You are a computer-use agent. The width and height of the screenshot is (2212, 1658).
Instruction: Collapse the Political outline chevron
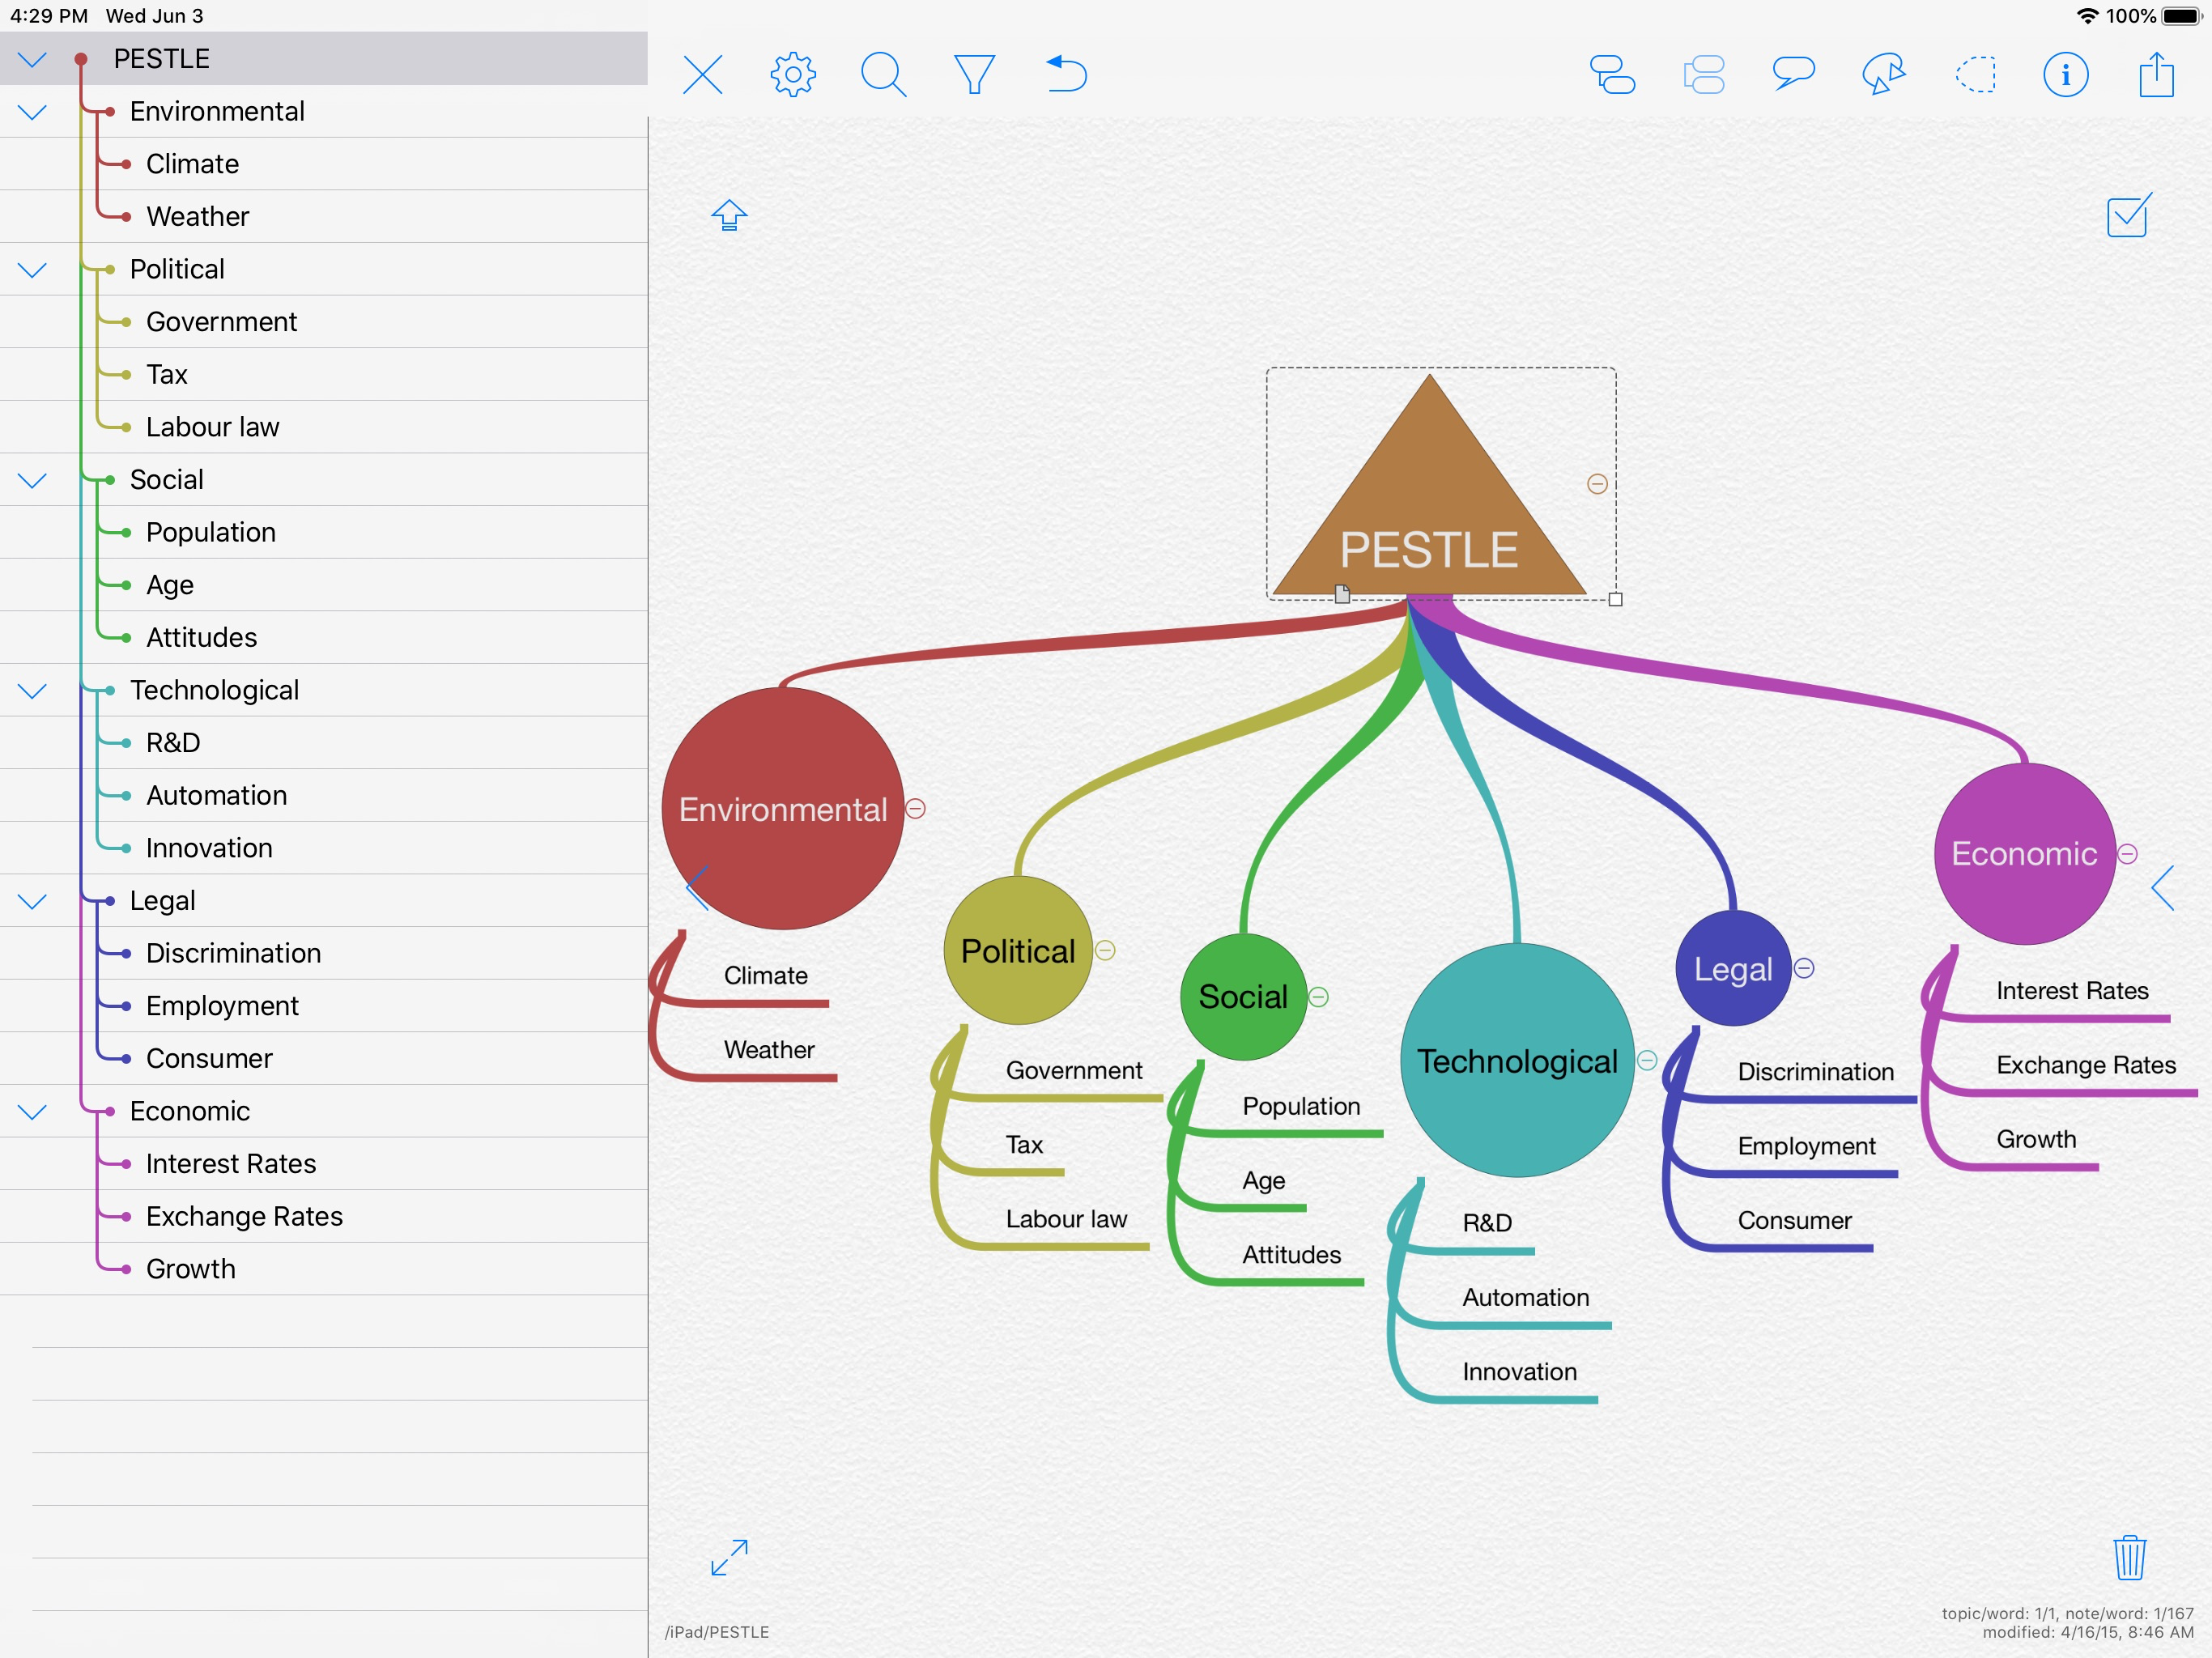(x=33, y=270)
